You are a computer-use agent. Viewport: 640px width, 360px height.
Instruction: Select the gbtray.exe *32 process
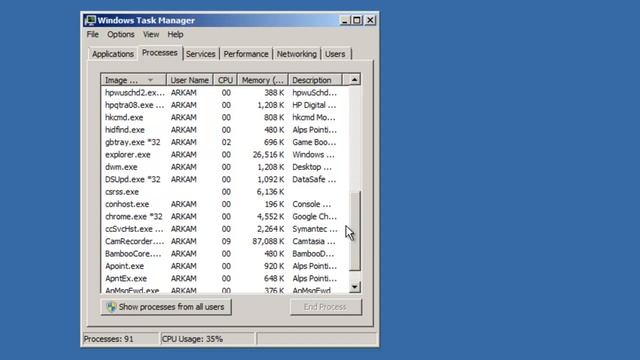click(x=224, y=142)
